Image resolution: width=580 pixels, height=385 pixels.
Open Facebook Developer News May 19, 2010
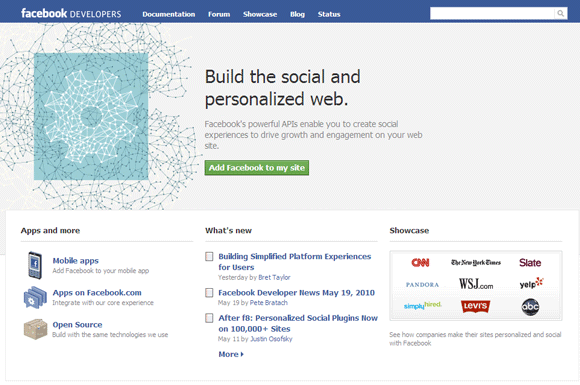click(296, 293)
